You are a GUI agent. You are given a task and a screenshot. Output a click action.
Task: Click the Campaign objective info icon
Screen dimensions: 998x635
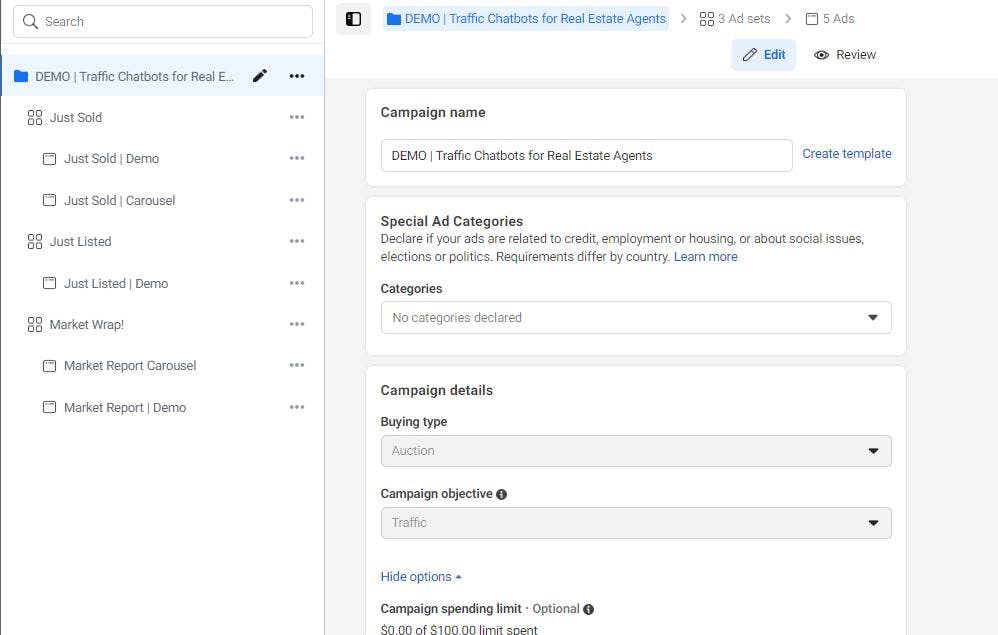(502, 494)
